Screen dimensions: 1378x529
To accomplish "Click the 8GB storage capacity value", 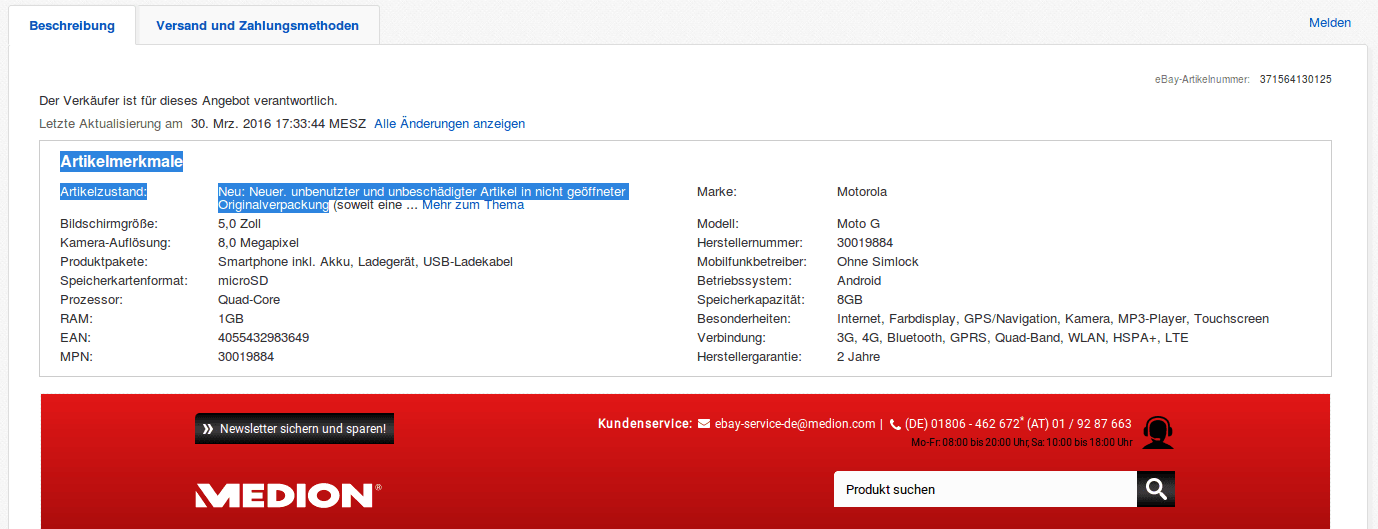I will 850,300.
